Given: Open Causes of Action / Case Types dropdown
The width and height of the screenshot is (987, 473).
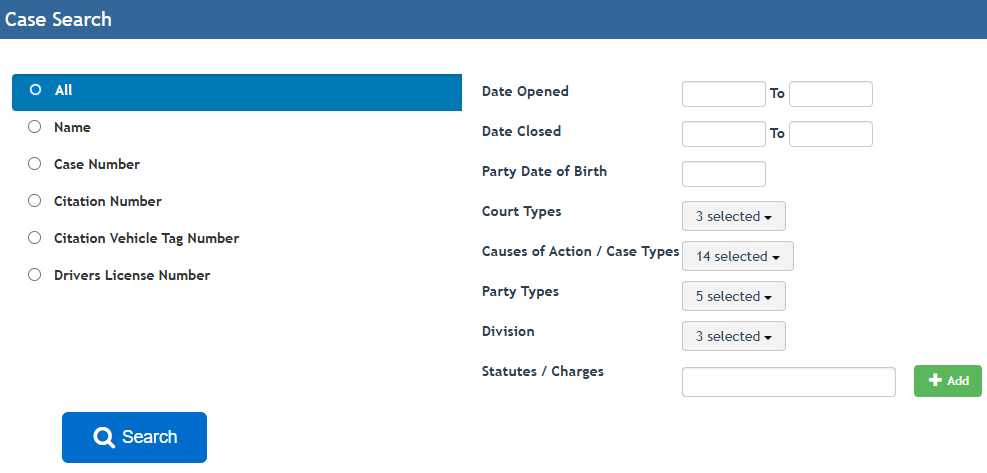Looking at the screenshot, I should point(738,256).
